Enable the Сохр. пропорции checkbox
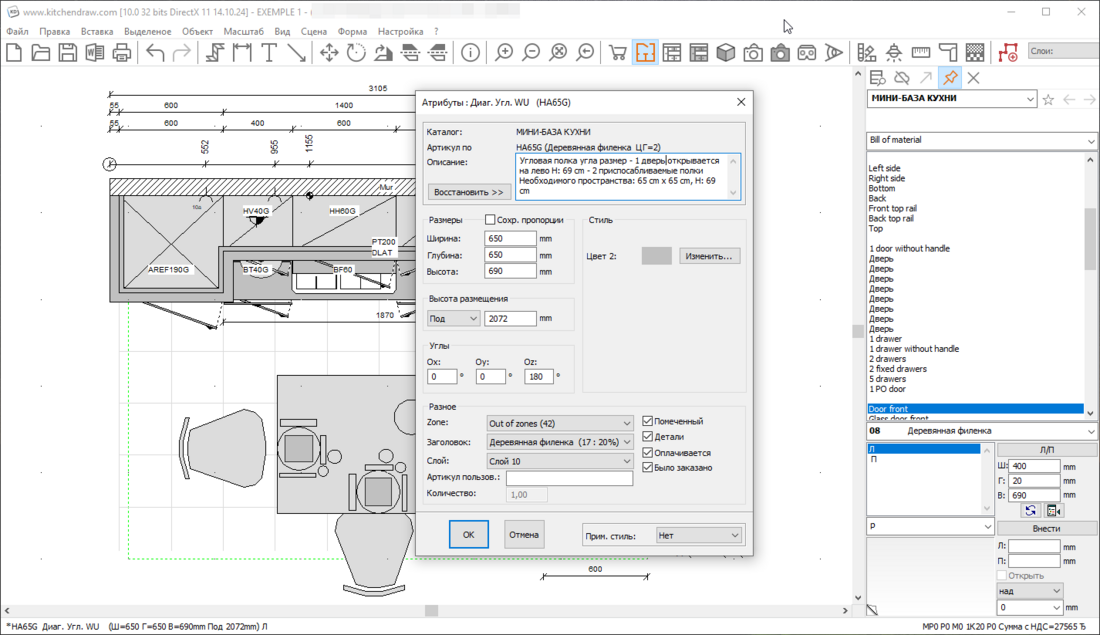Screen dimensions: 1100x635 click(x=490, y=220)
